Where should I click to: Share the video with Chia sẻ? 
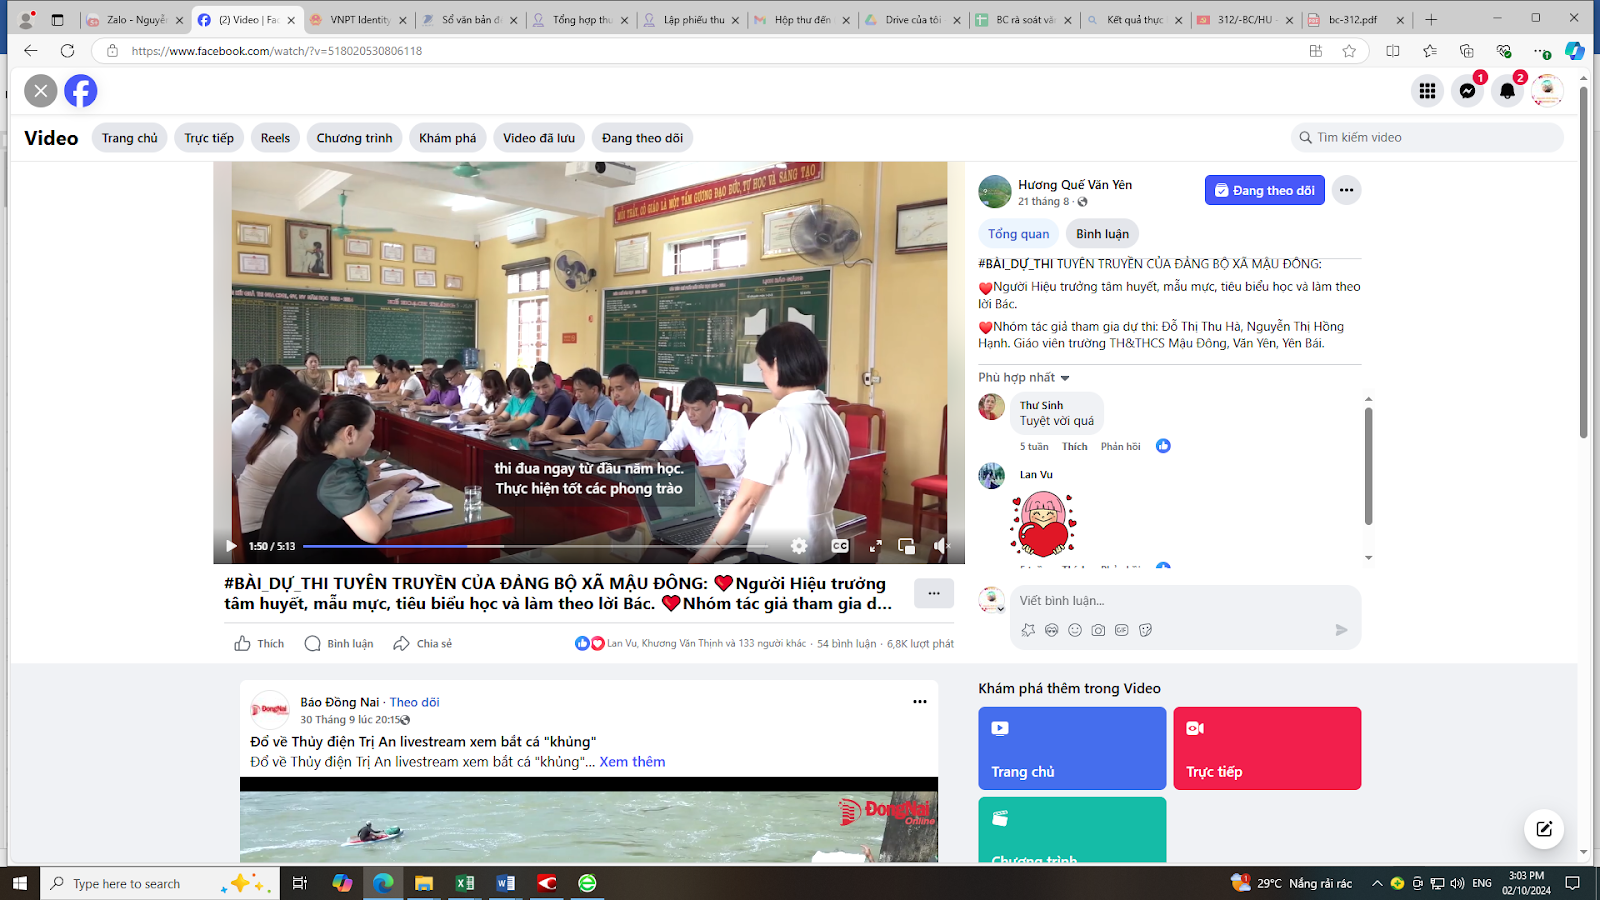(423, 644)
